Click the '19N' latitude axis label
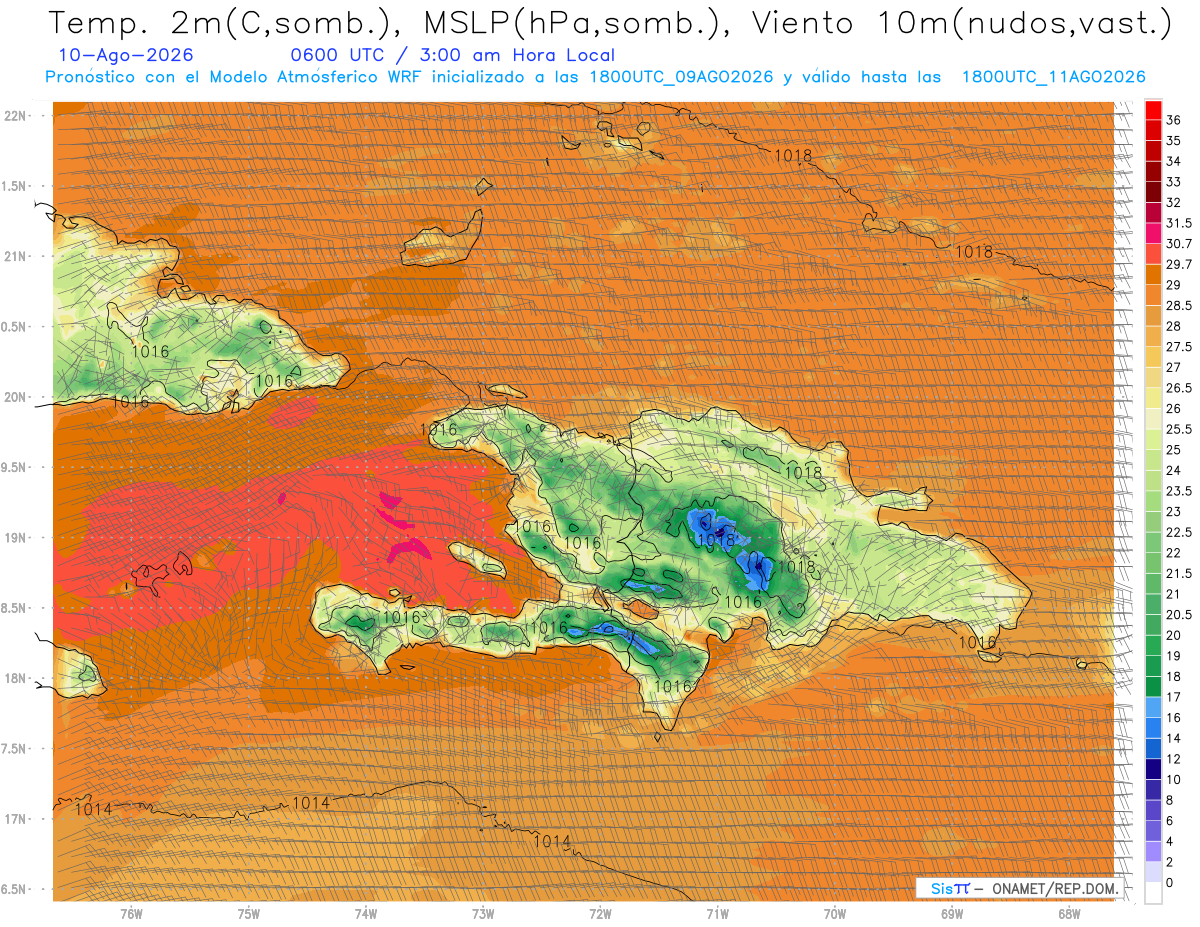Viewport: 1200px width, 927px height. [15, 538]
